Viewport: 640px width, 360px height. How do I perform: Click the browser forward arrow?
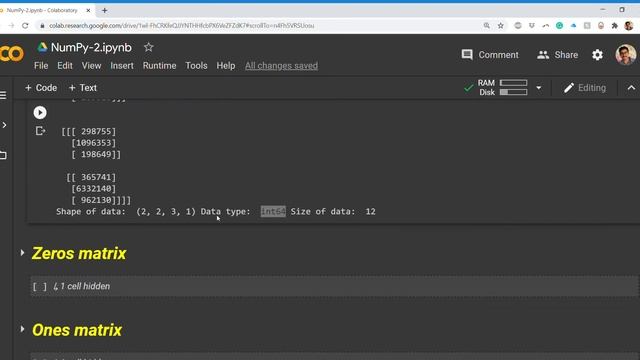[11, 26]
